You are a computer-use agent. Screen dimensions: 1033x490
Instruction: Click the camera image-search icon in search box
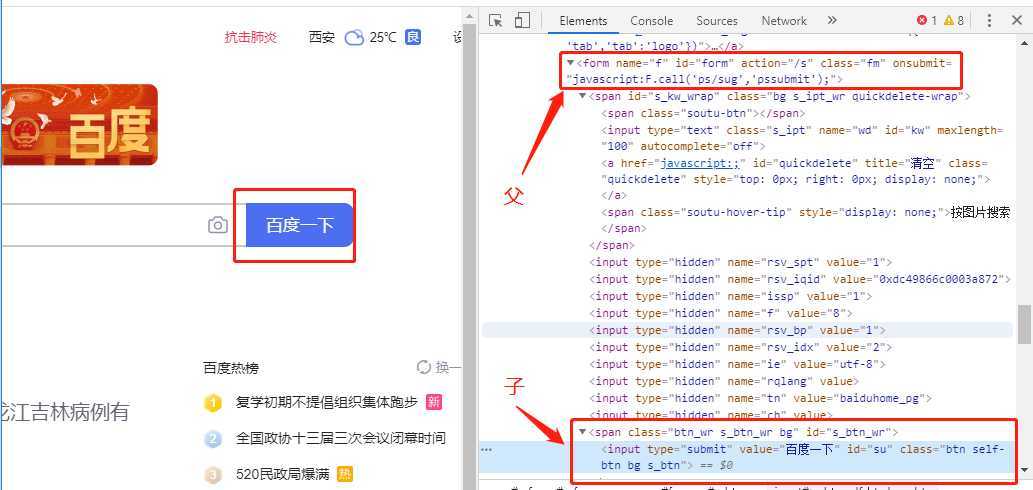[x=217, y=225]
